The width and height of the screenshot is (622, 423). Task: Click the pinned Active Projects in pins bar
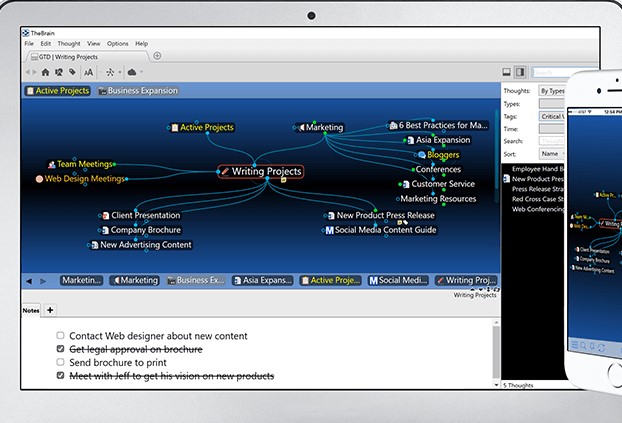[x=58, y=91]
